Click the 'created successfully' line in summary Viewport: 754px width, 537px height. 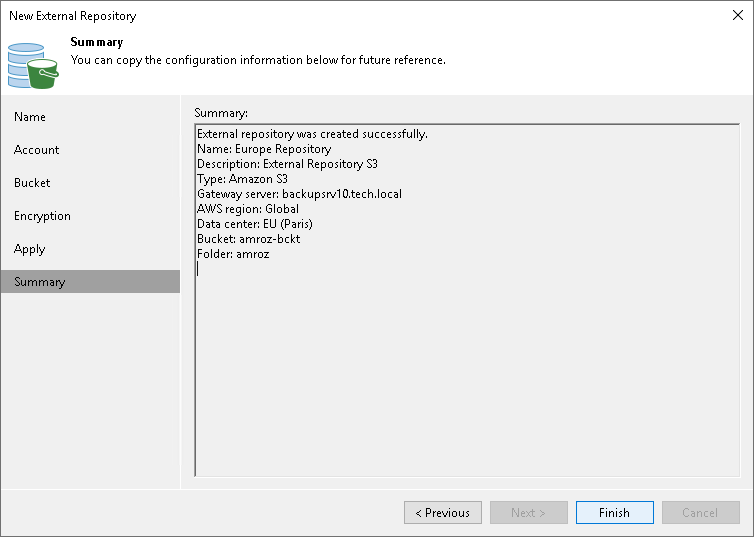coord(312,134)
